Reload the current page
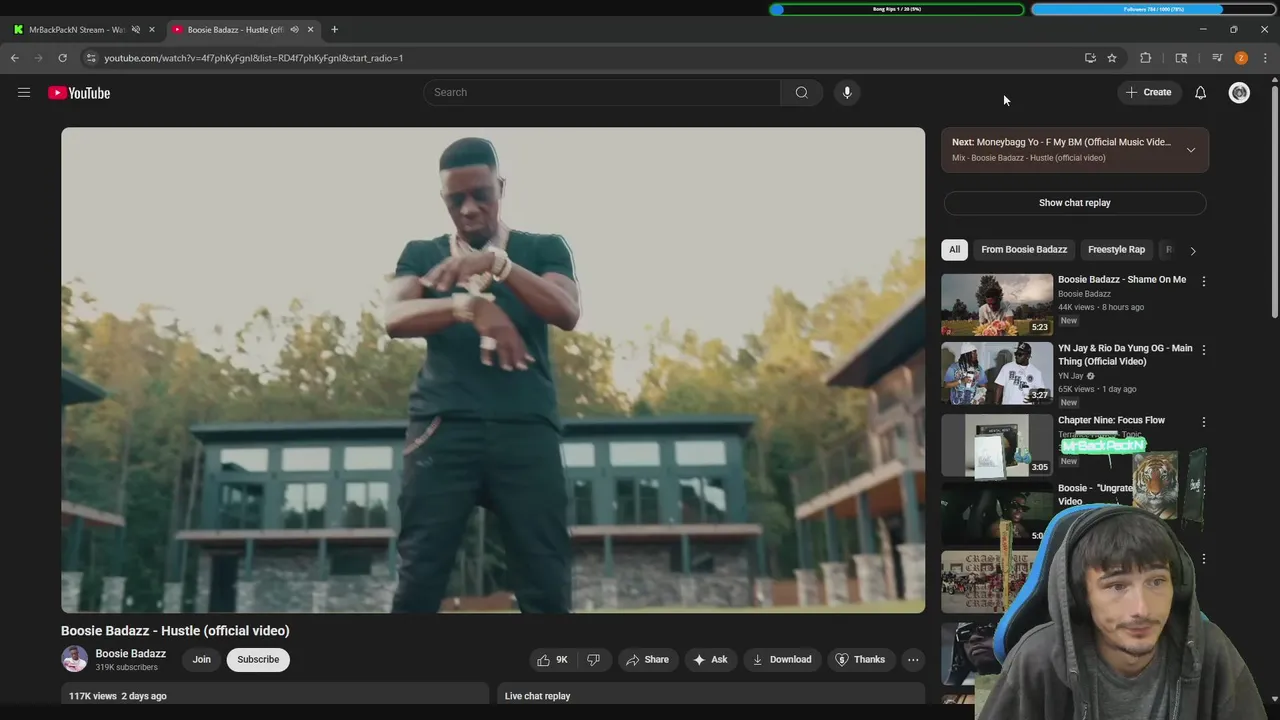The height and width of the screenshot is (720, 1280). [62, 58]
